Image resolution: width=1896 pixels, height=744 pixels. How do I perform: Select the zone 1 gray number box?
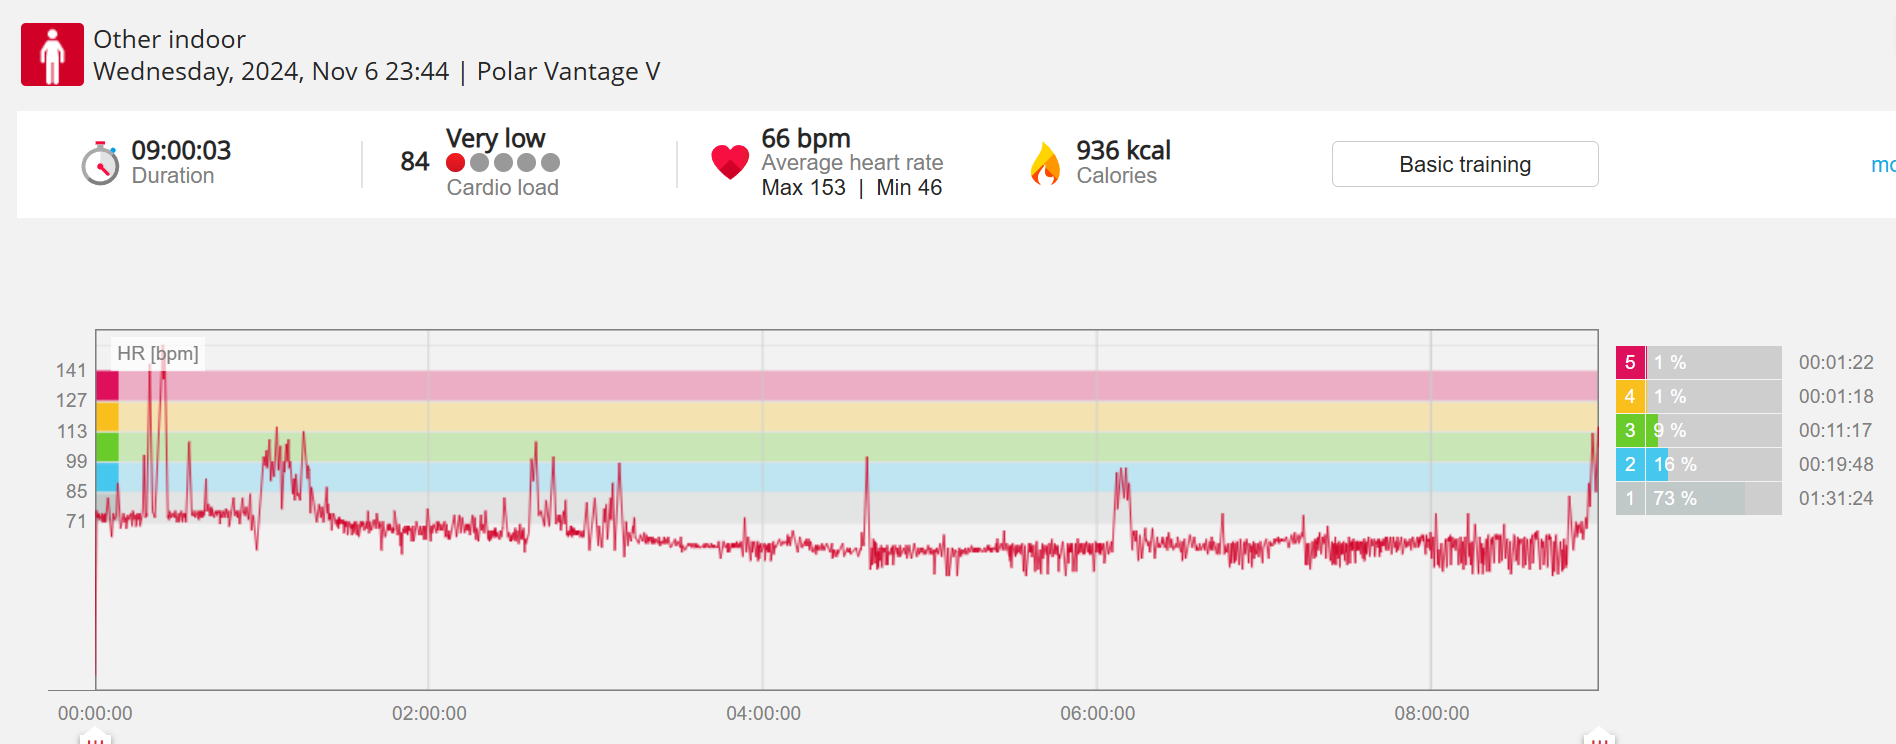click(x=1630, y=498)
